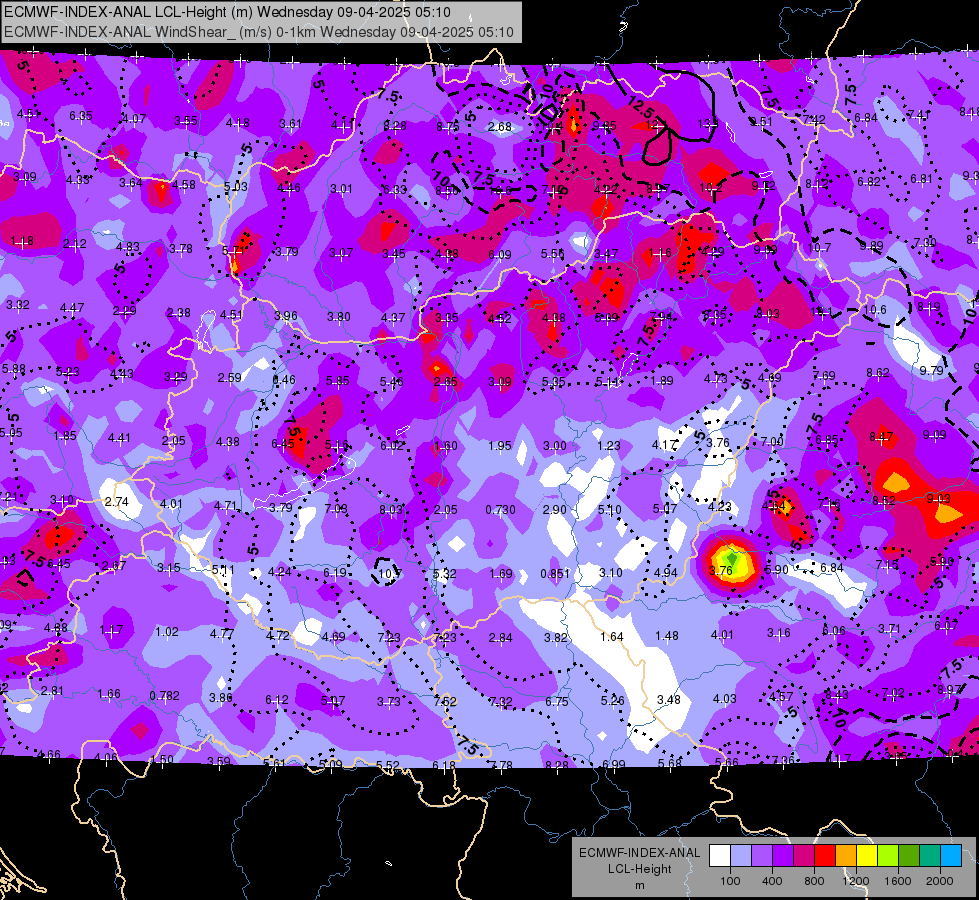
Task: Click the wind shear value 2.74
Action: click(x=117, y=502)
